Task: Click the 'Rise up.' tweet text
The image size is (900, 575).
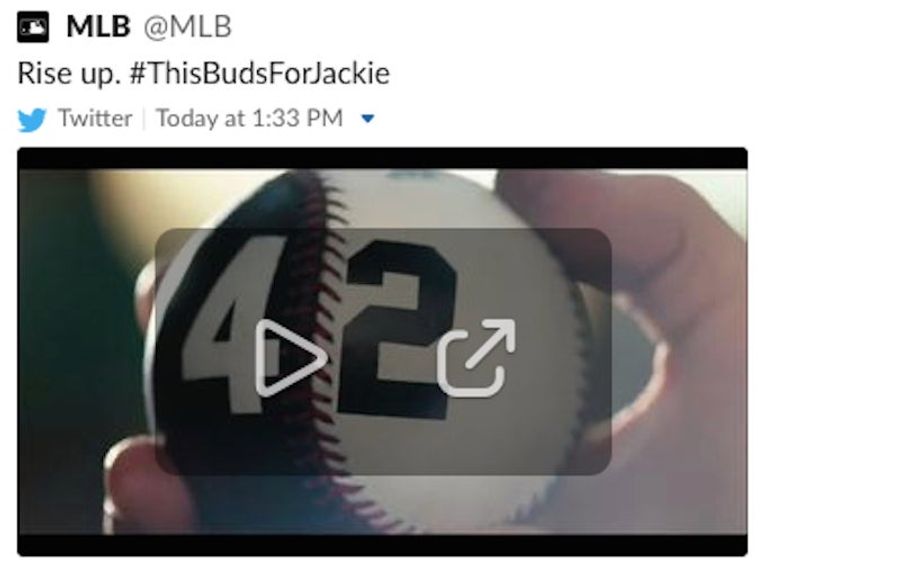Action: [x=69, y=74]
